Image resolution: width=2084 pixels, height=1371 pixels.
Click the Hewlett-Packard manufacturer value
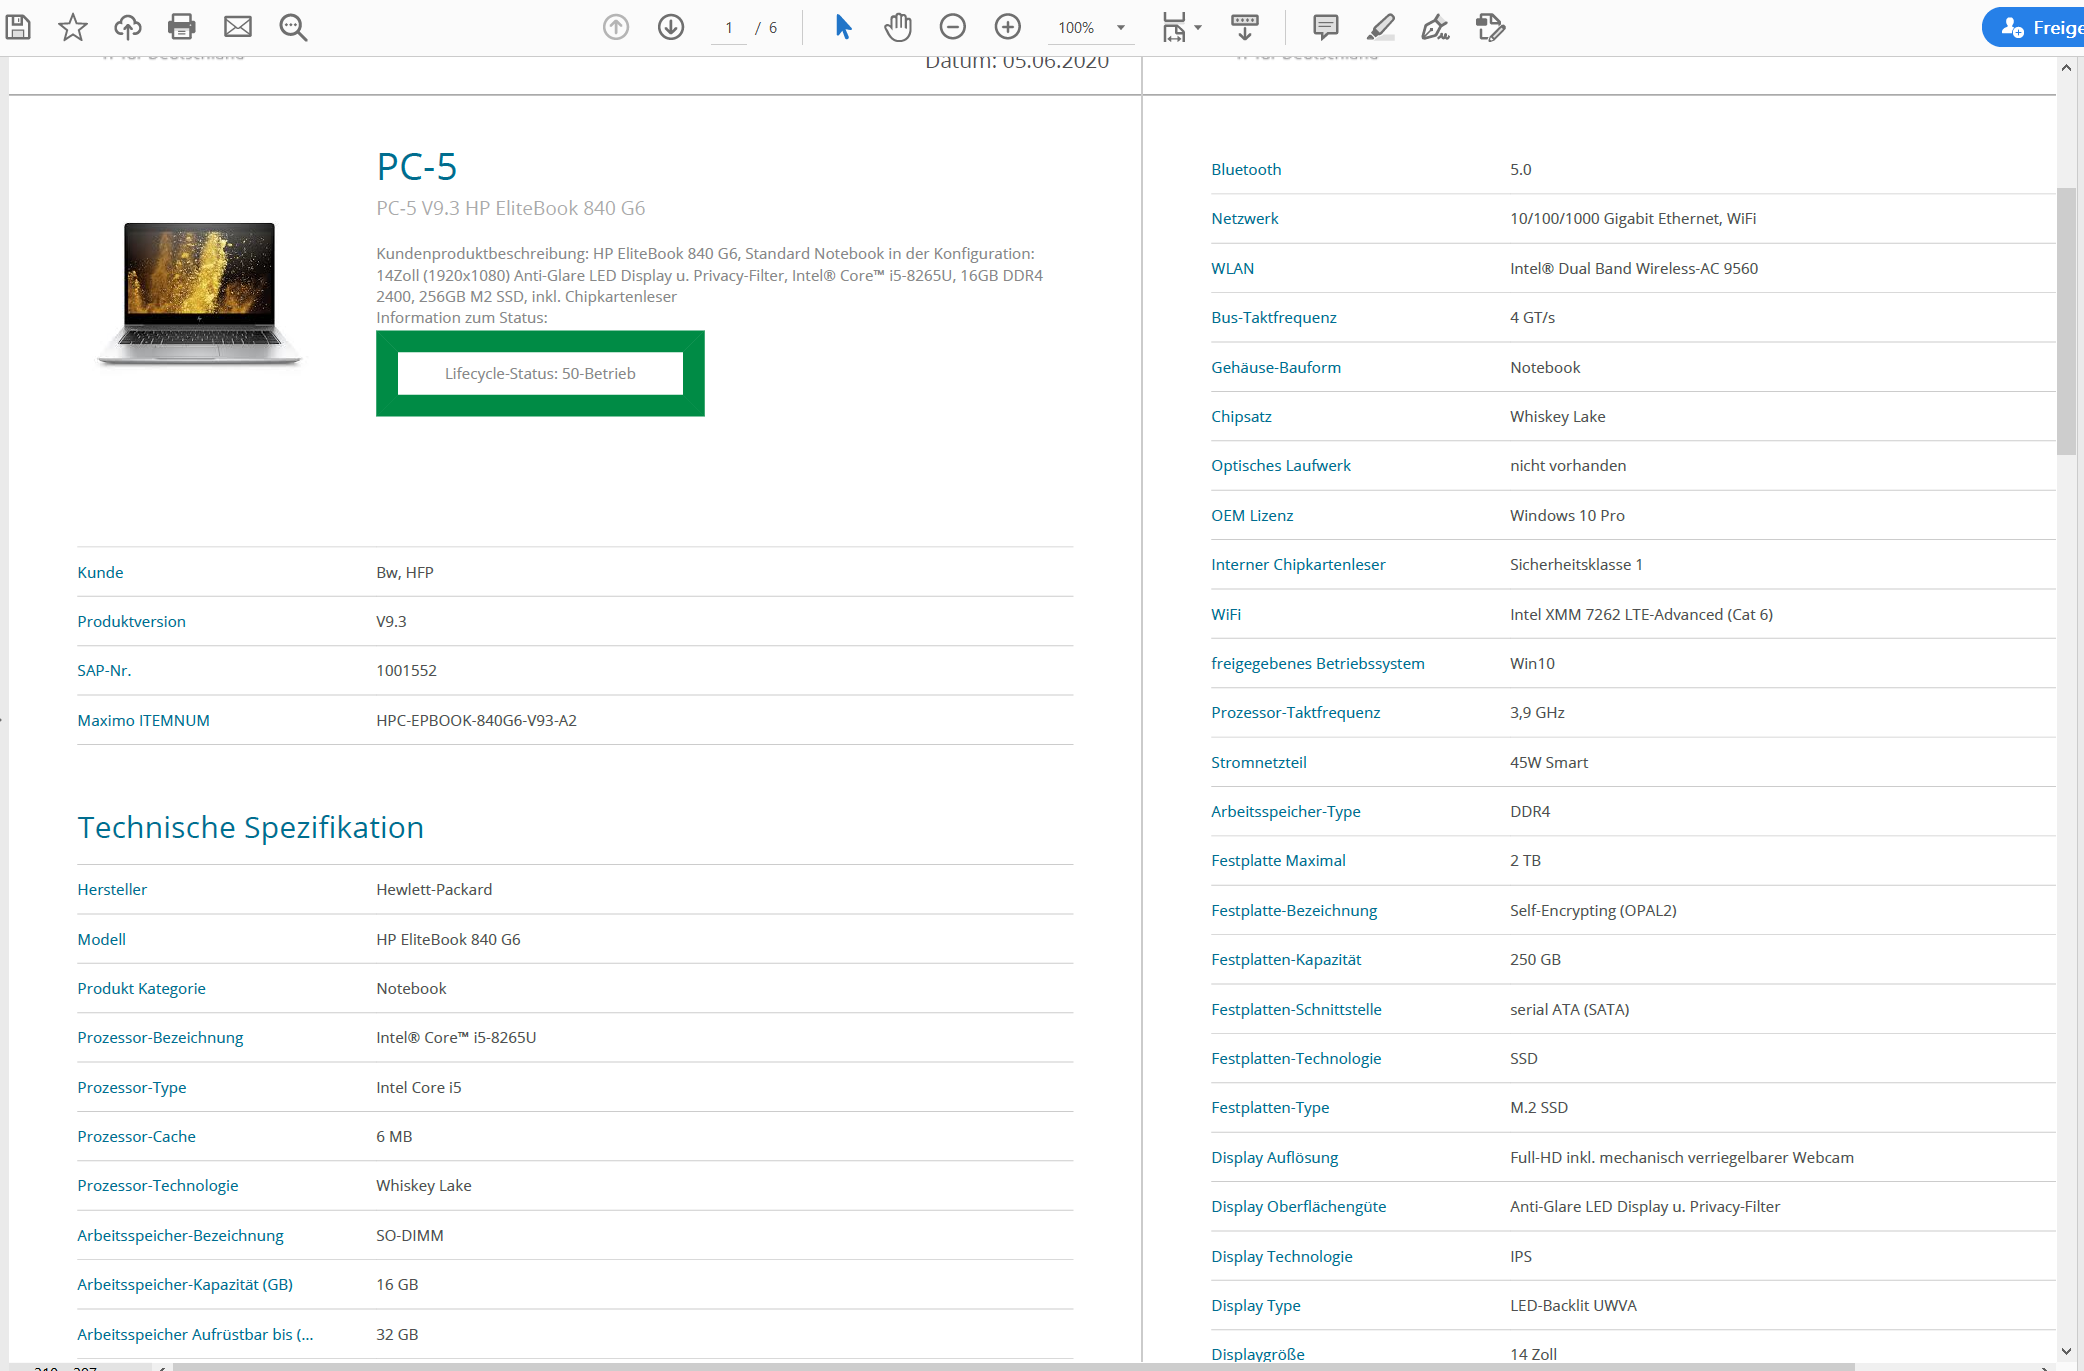(434, 889)
